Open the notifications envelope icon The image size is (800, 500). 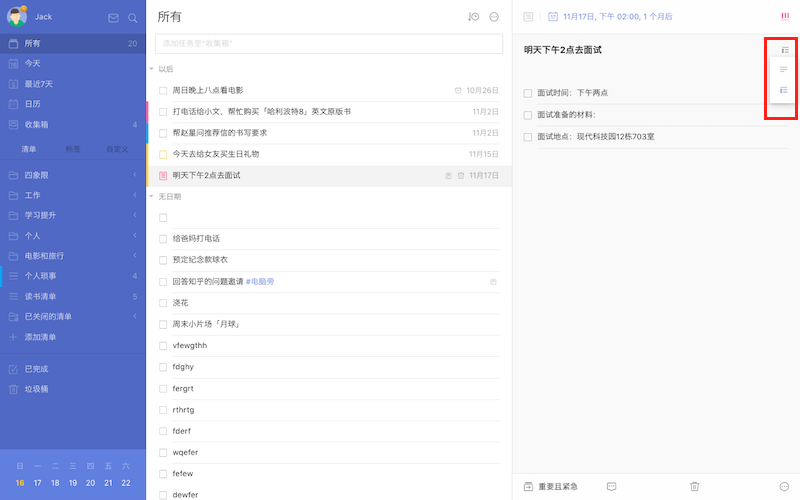[113, 18]
